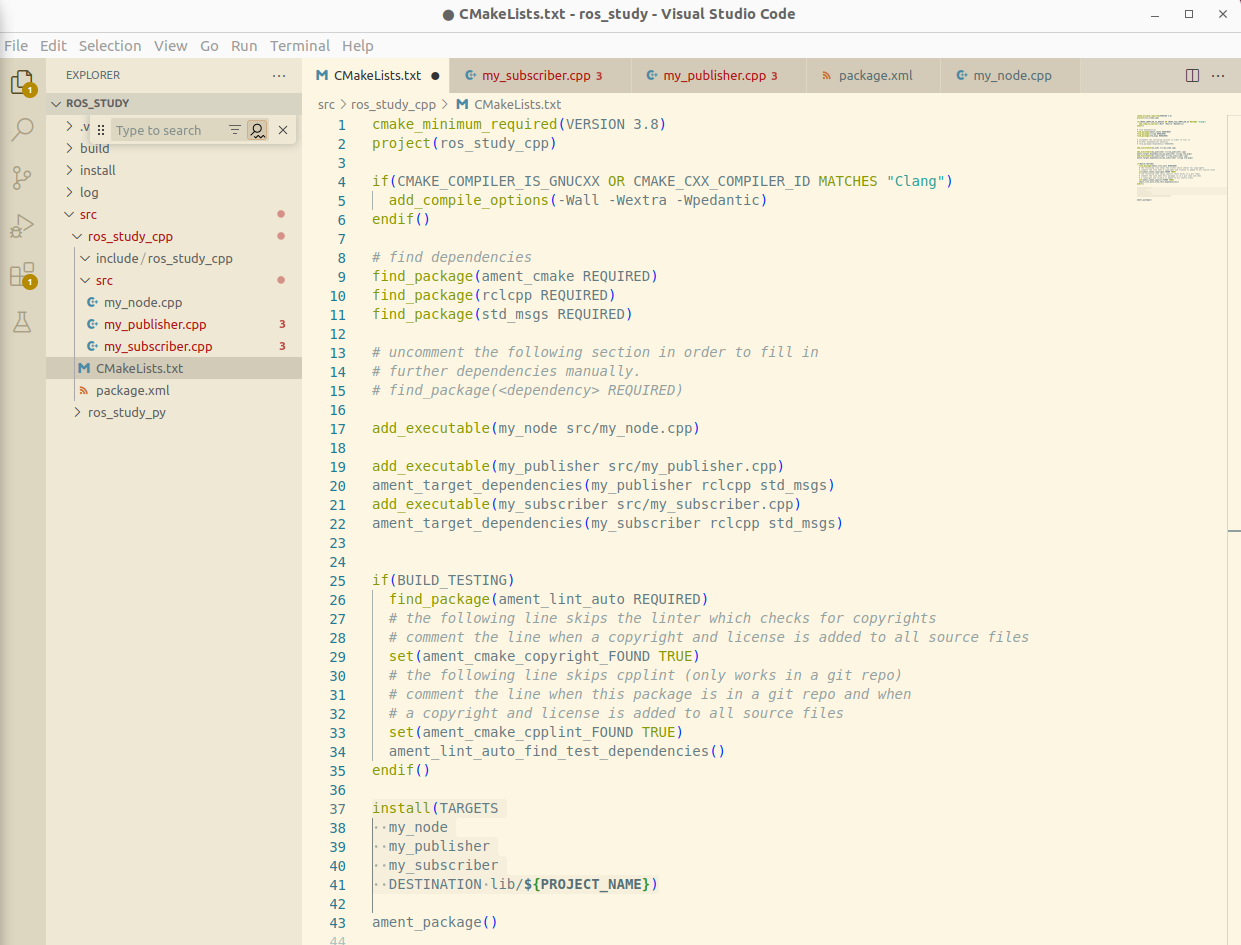Click the M icon beside CMakeLists.txt in Explorer

point(85,368)
